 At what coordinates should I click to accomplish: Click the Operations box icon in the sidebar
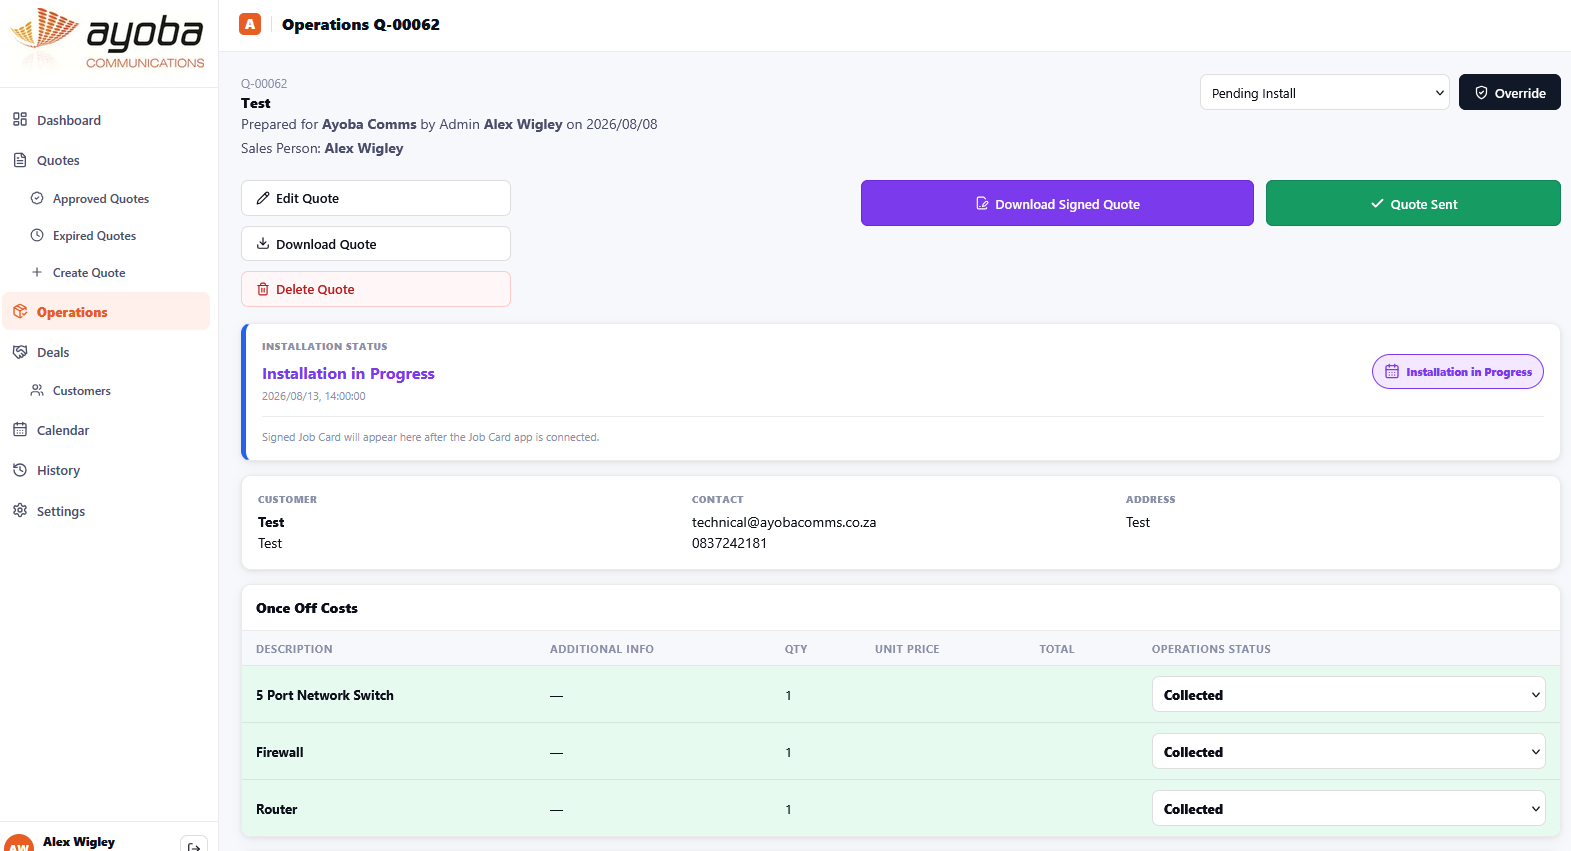20,312
